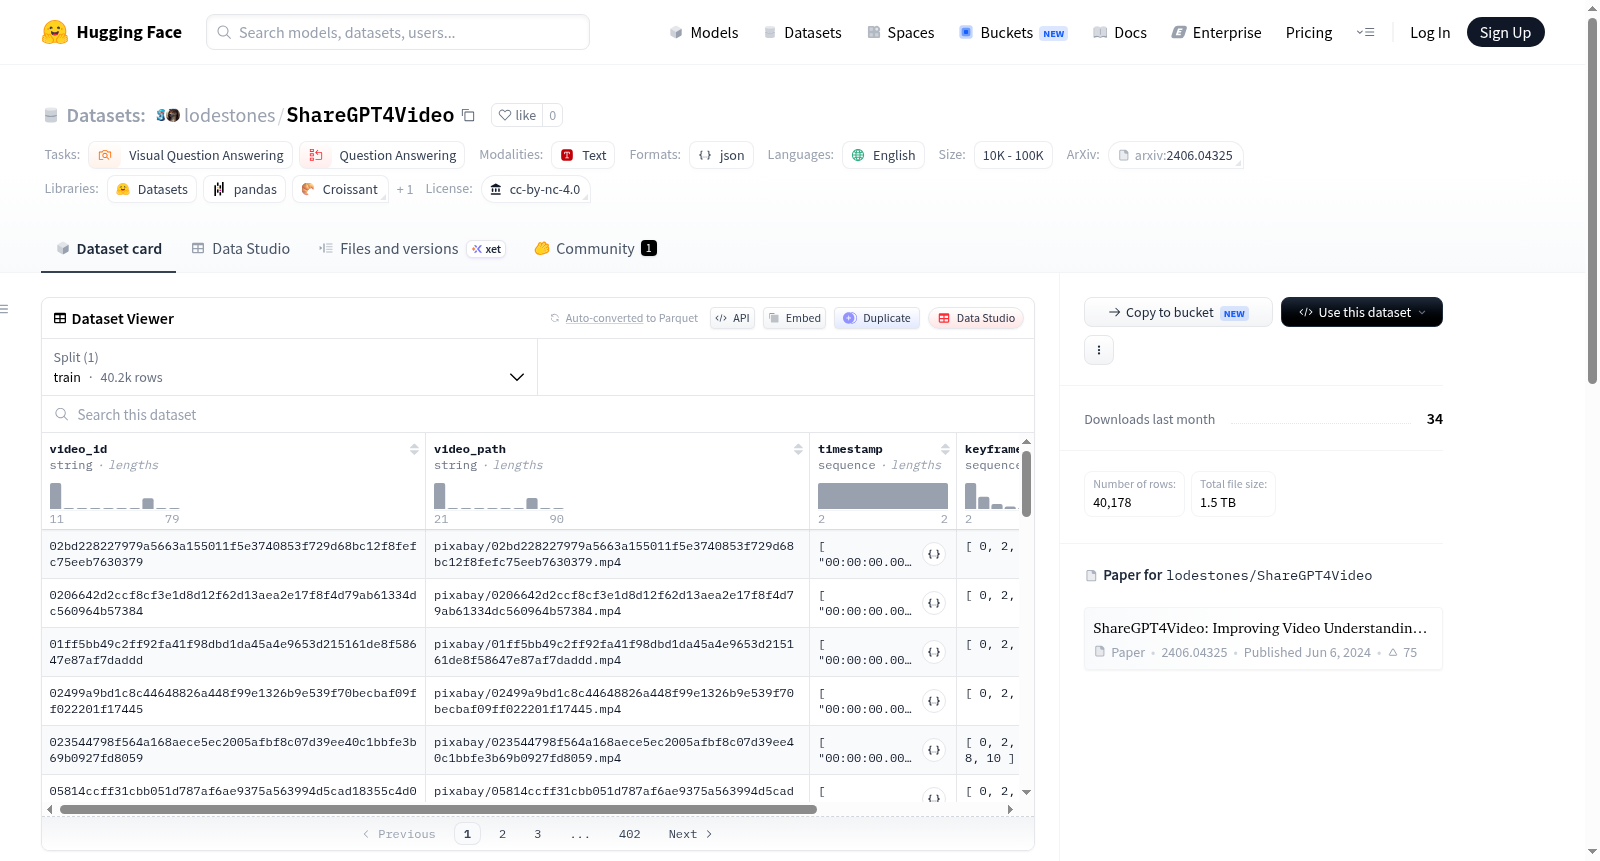Expand the Split train dropdown
This screenshot has width=1600, height=861.
click(289, 367)
